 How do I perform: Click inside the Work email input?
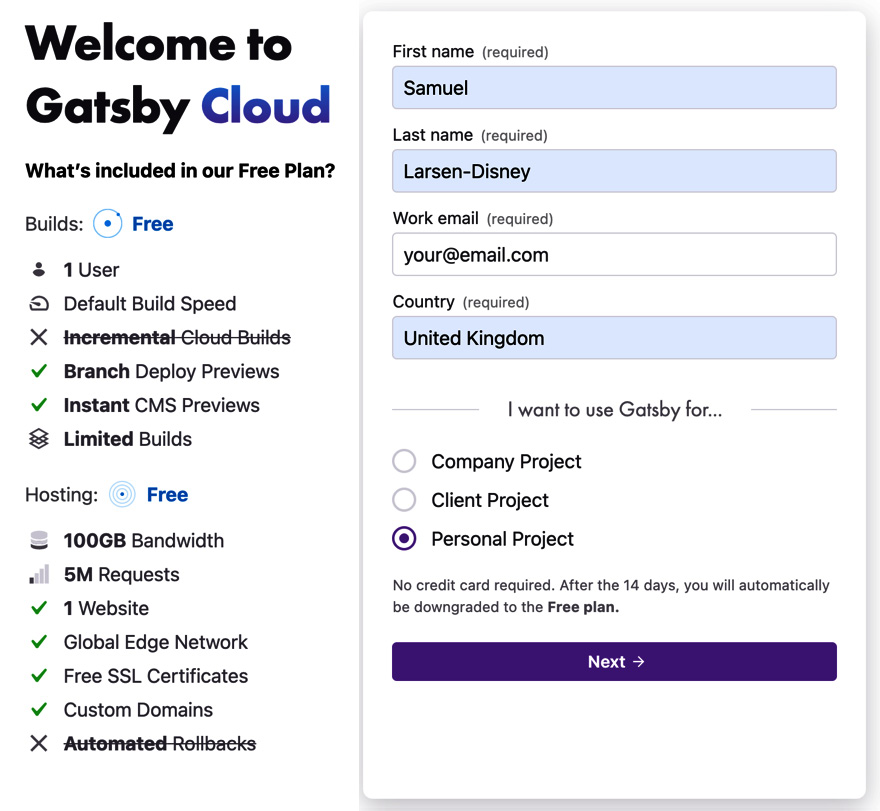(613, 254)
